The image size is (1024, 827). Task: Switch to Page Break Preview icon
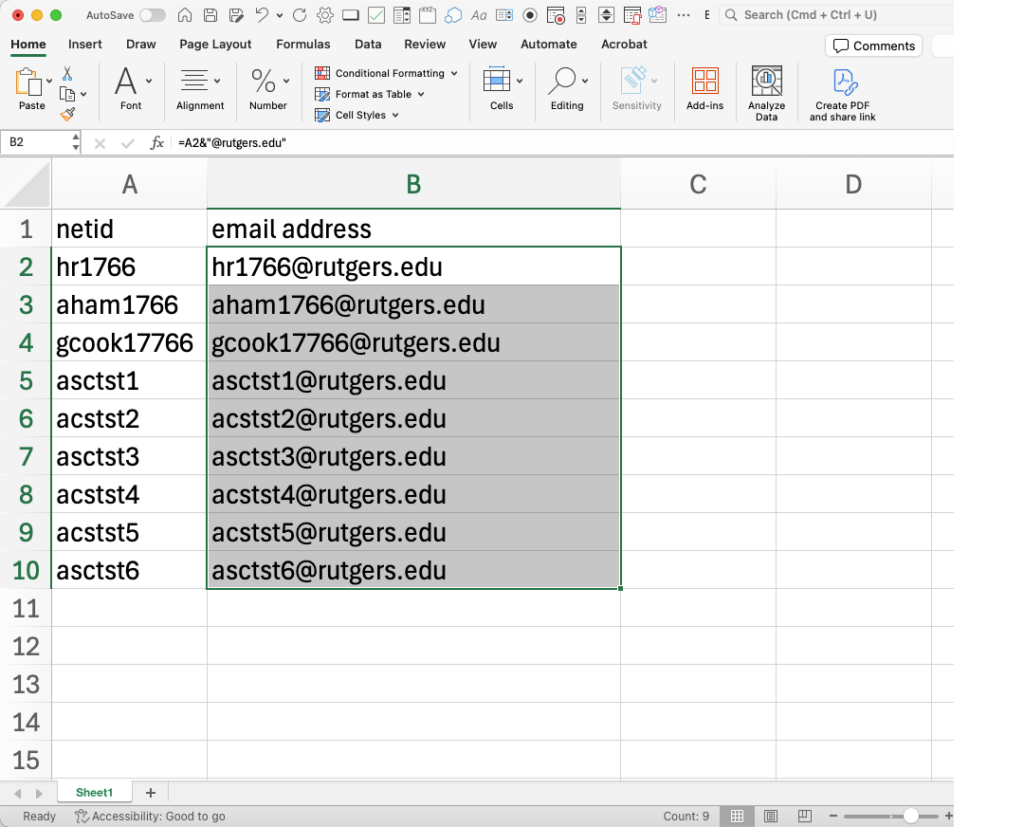pyautogui.click(x=805, y=816)
